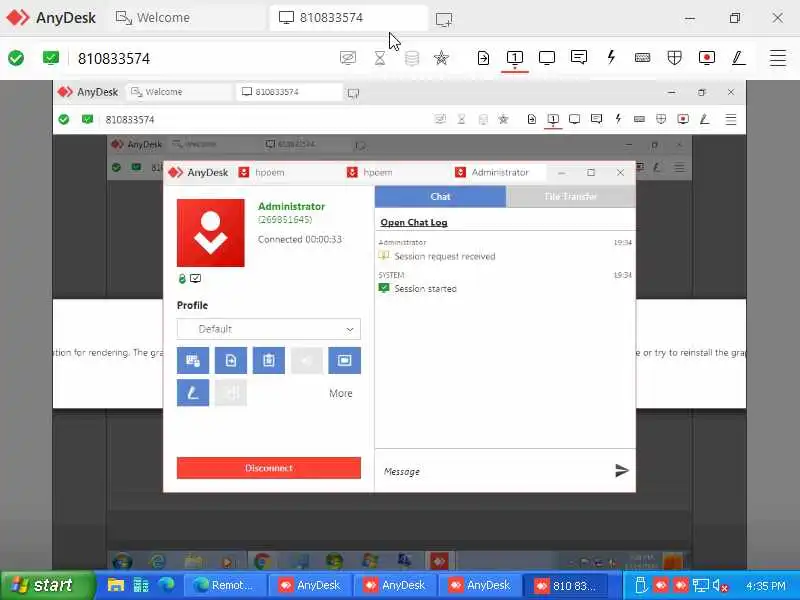Open the shield permissions icon in outer toolbar
The width and height of the screenshot is (800, 600).
point(674,58)
